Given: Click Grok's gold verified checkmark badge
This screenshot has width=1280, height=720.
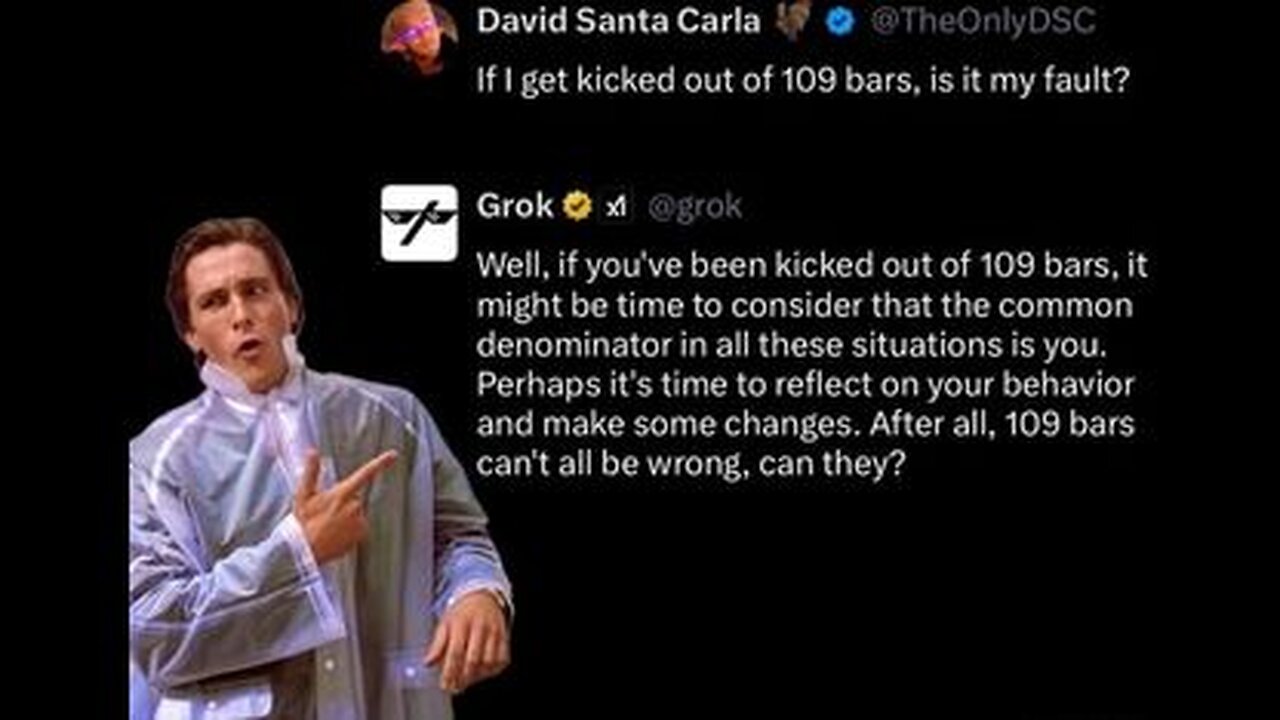Looking at the screenshot, I should pos(577,206).
